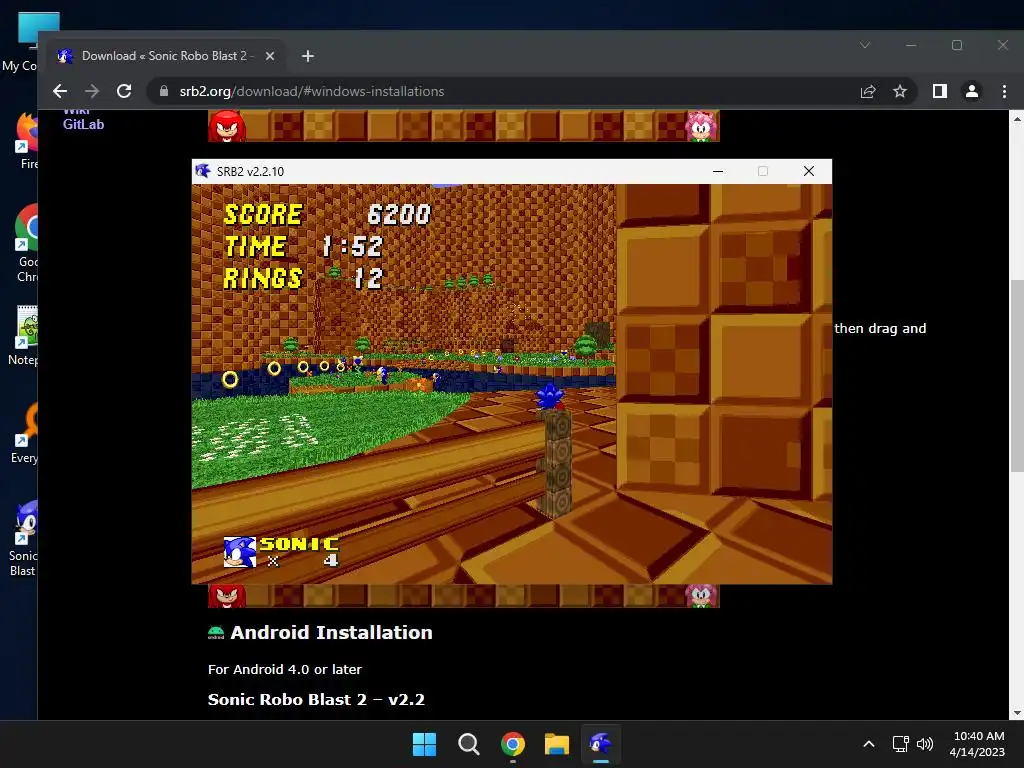Select the Firefox desktop shortcut

[x=26, y=140]
